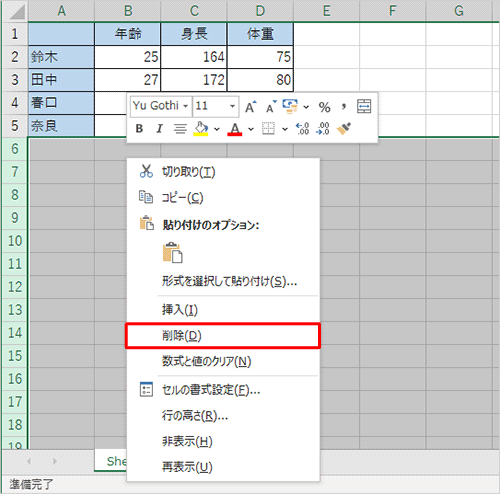The height and width of the screenshot is (494, 500).
Task: Apply comma style format
Action: pos(344,107)
